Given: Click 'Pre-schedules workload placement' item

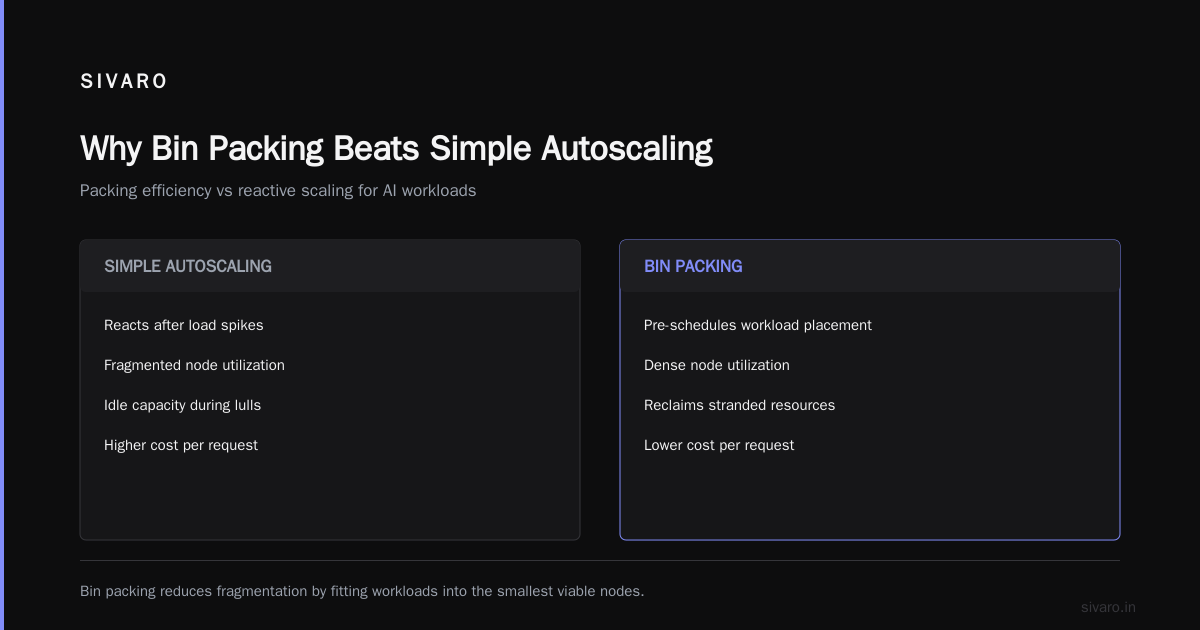Looking at the screenshot, I should click(758, 325).
